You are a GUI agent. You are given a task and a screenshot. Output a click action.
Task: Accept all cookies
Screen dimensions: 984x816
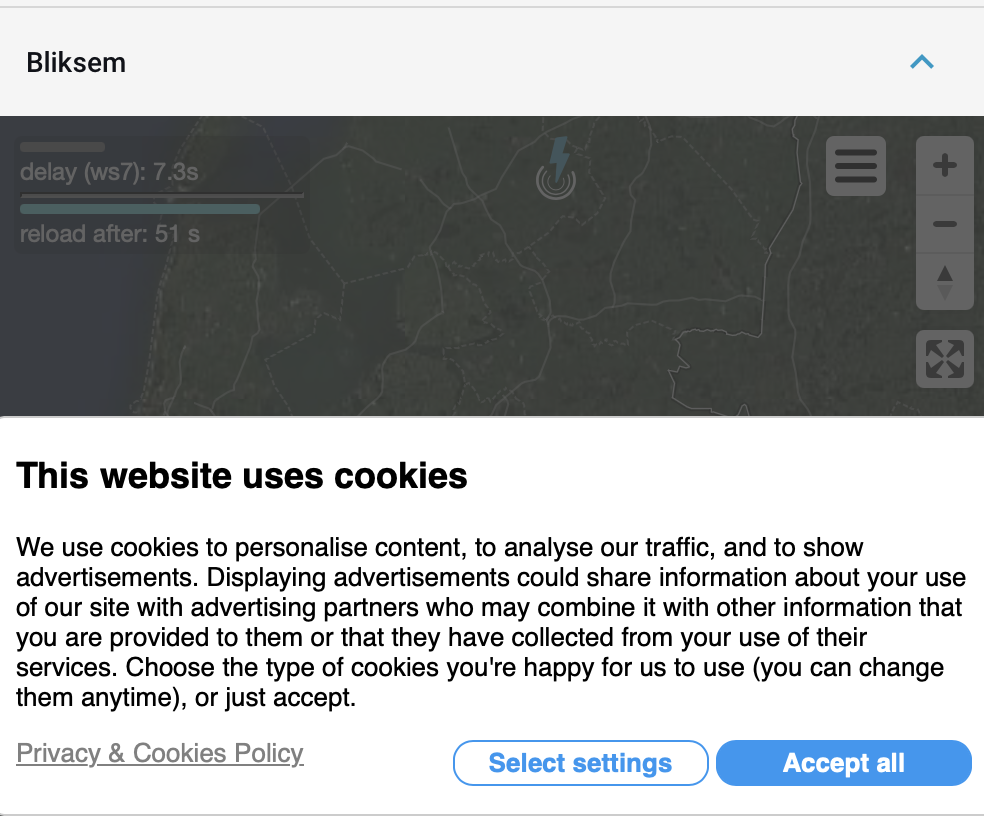(843, 763)
